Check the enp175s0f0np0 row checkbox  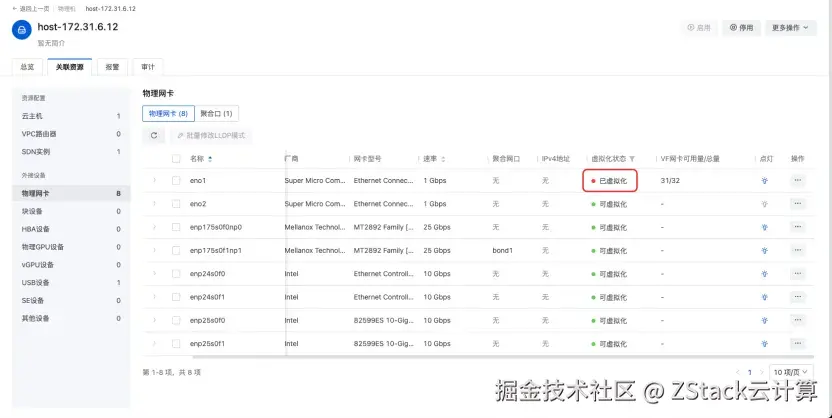pyautogui.click(x=176, y=228)
